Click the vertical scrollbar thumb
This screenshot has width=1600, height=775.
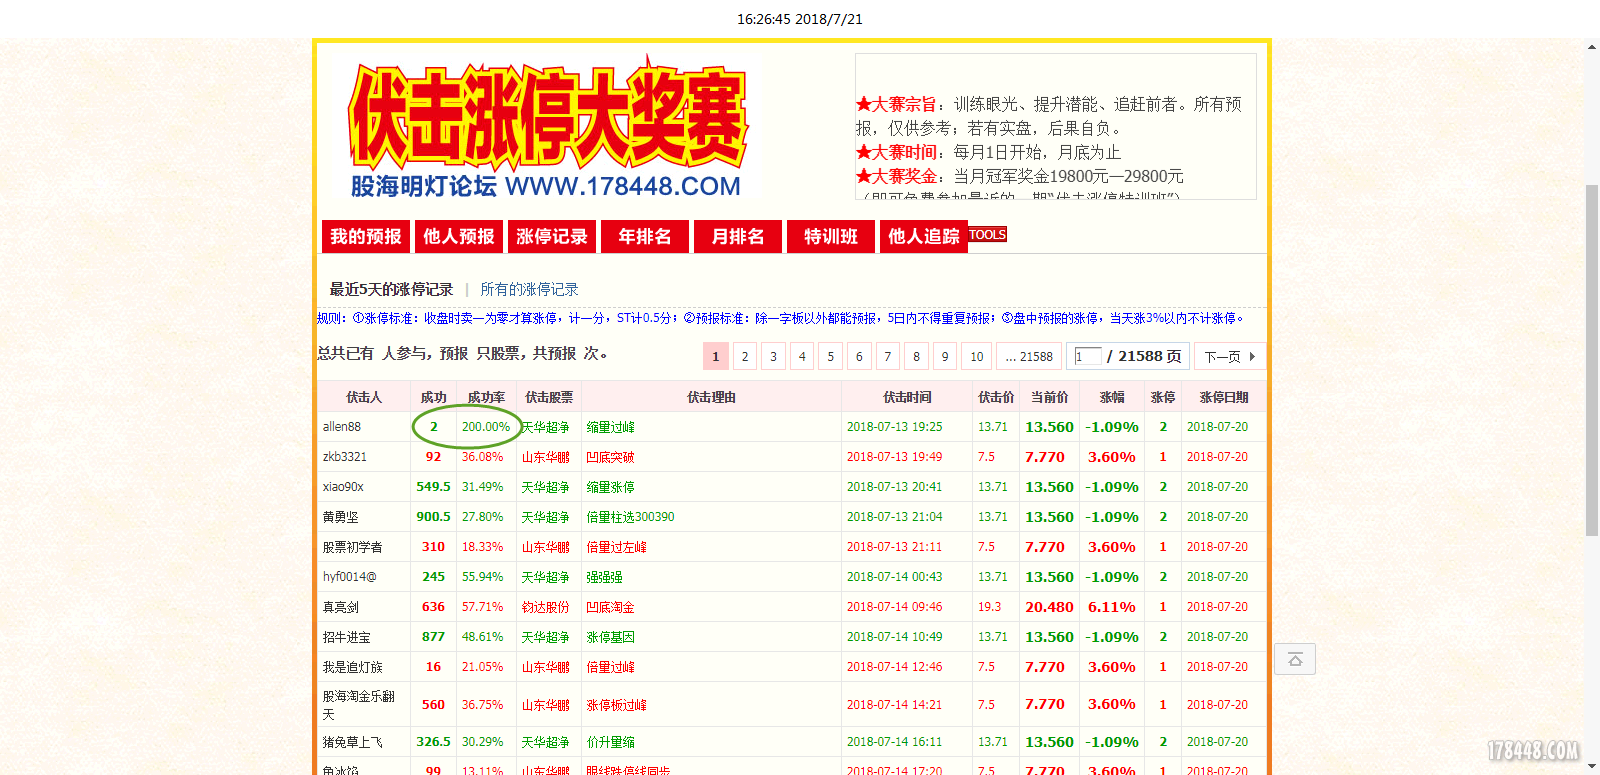(1591, 360)
